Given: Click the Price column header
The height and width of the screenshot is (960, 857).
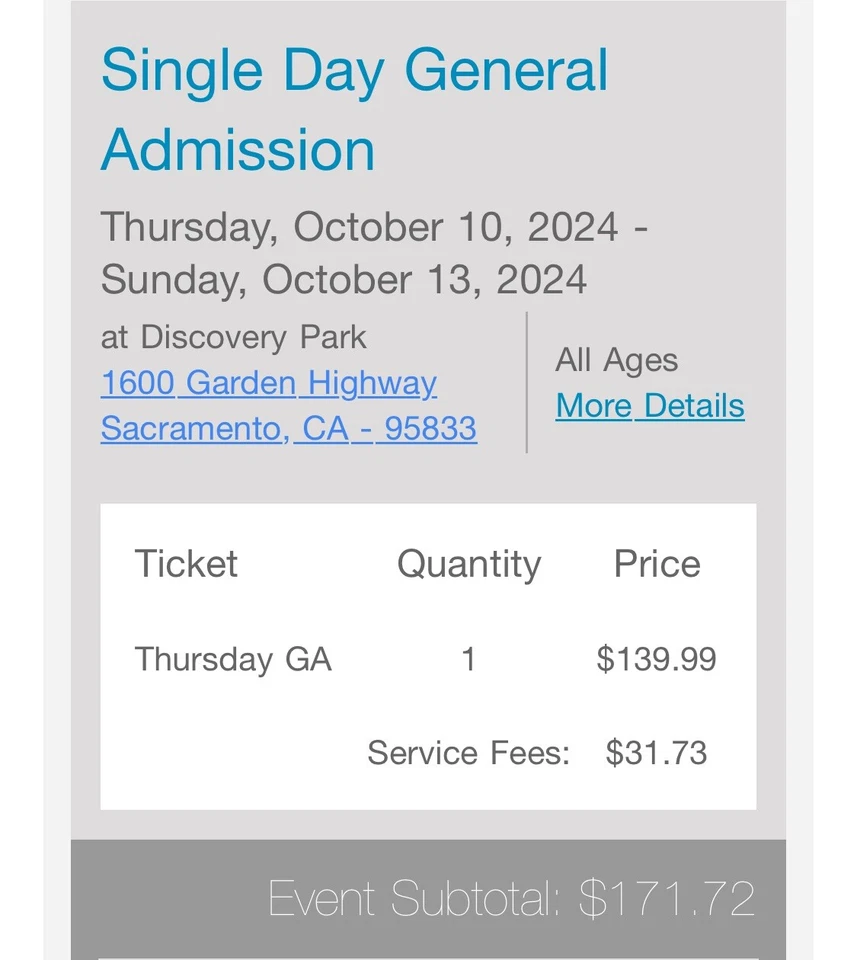Looking at the screenshot, I should (x=656, y=564).
